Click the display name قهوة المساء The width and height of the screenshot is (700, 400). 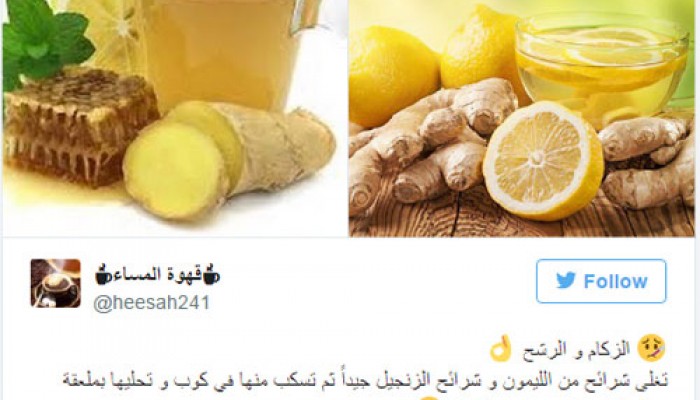[x=158, y=274]
